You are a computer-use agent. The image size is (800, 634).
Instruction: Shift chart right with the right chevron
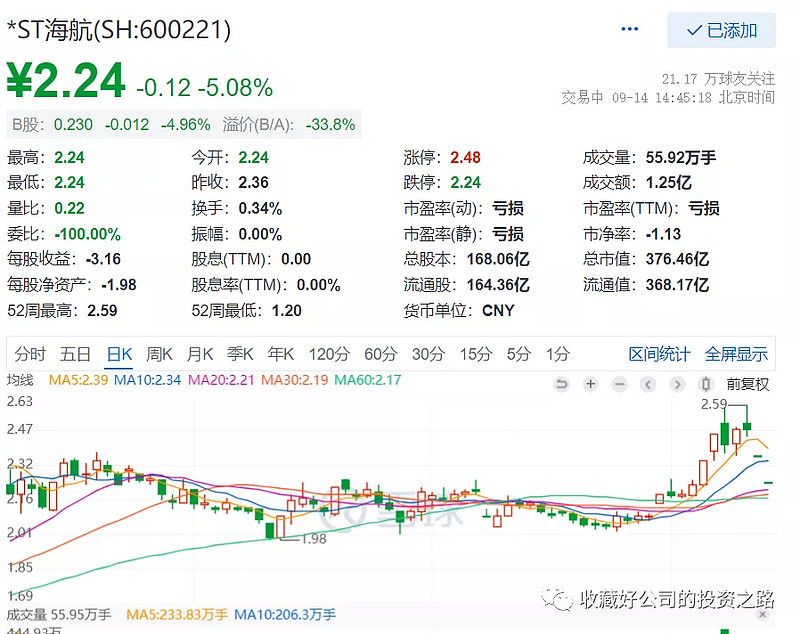click(677, 384)
